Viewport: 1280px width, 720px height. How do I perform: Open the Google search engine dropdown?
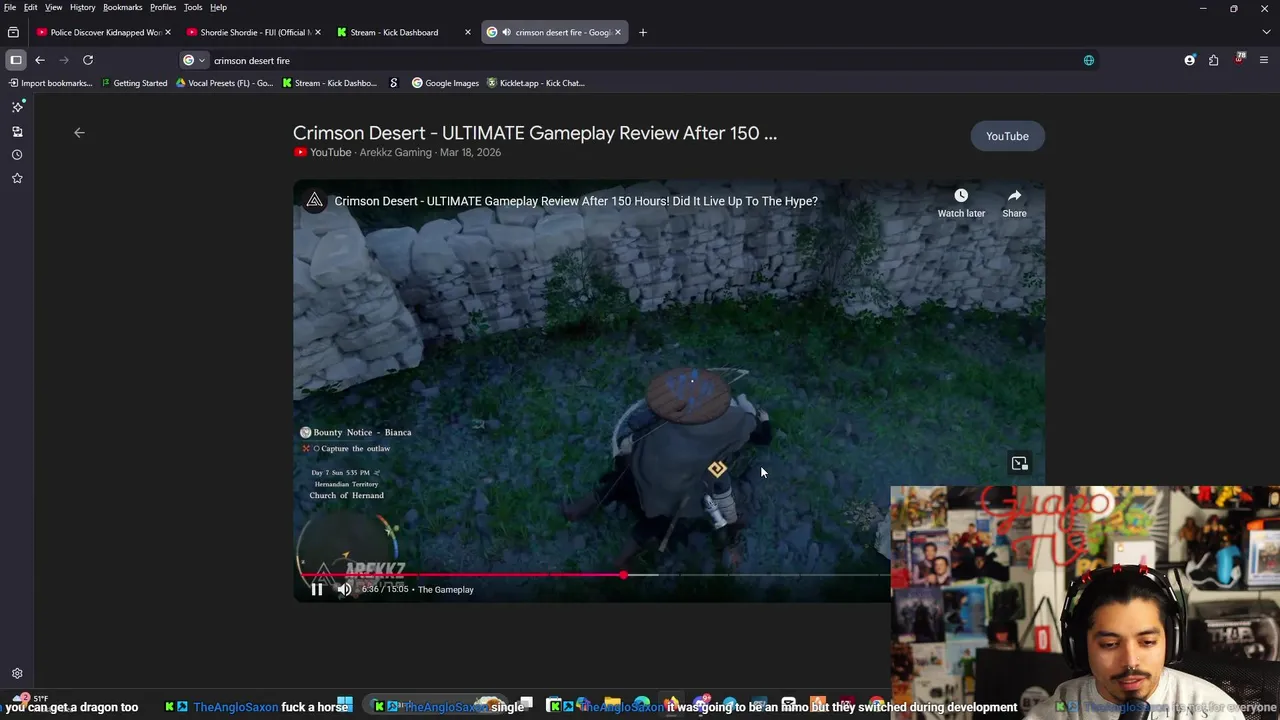(193, 60)
